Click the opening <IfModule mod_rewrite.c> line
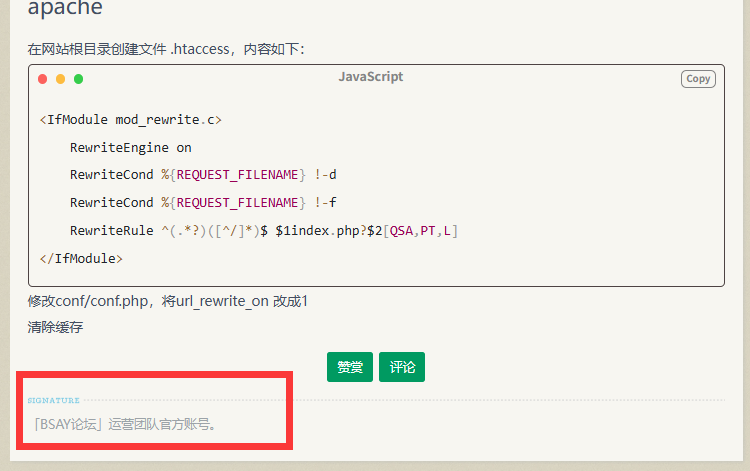750x471 pixels. pyautogui.click(x=130, y=120)
